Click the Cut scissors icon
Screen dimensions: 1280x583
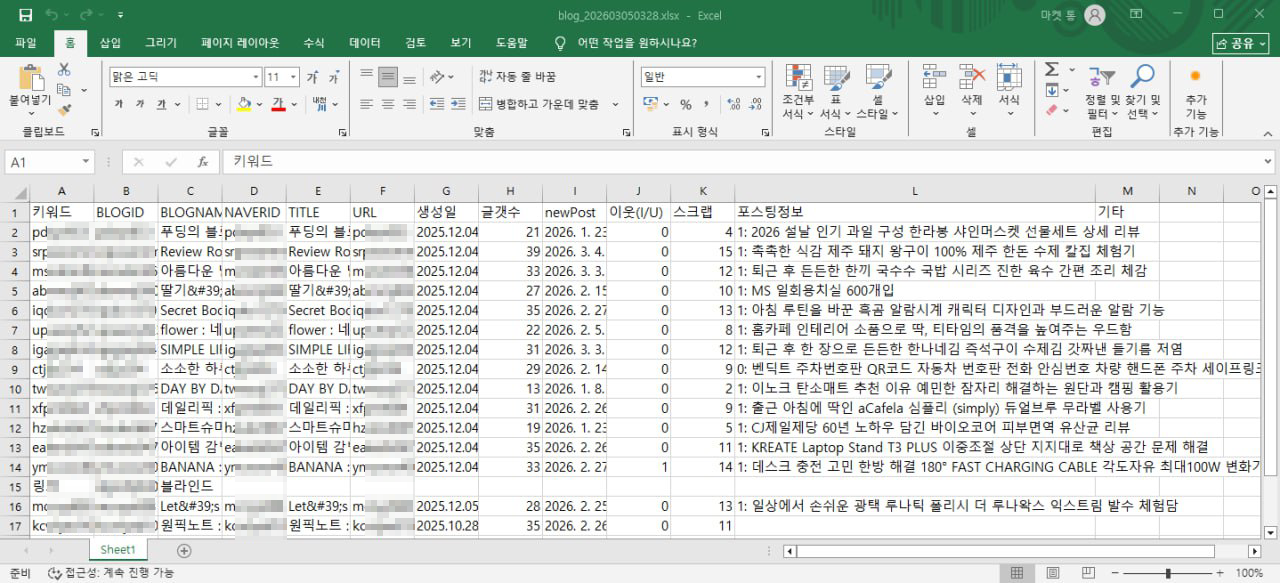pos(64,70)
